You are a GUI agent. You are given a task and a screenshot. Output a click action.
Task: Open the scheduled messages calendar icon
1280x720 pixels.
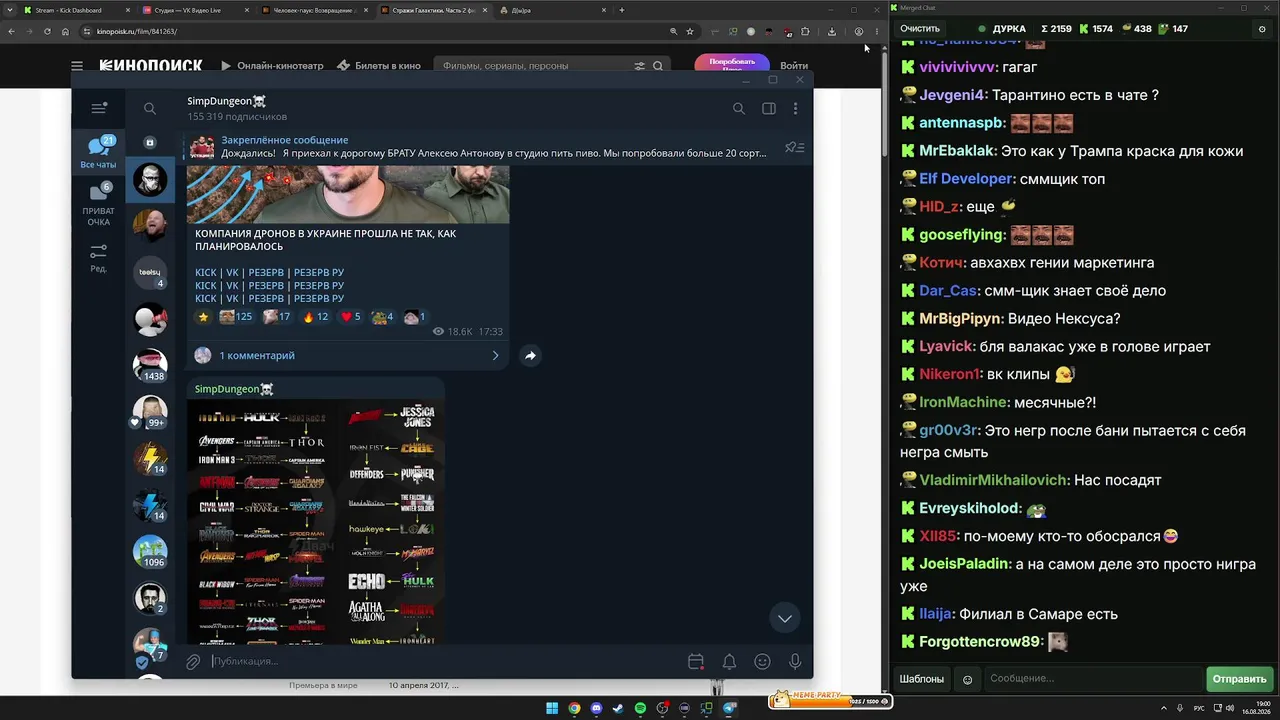tap(696, 661)
